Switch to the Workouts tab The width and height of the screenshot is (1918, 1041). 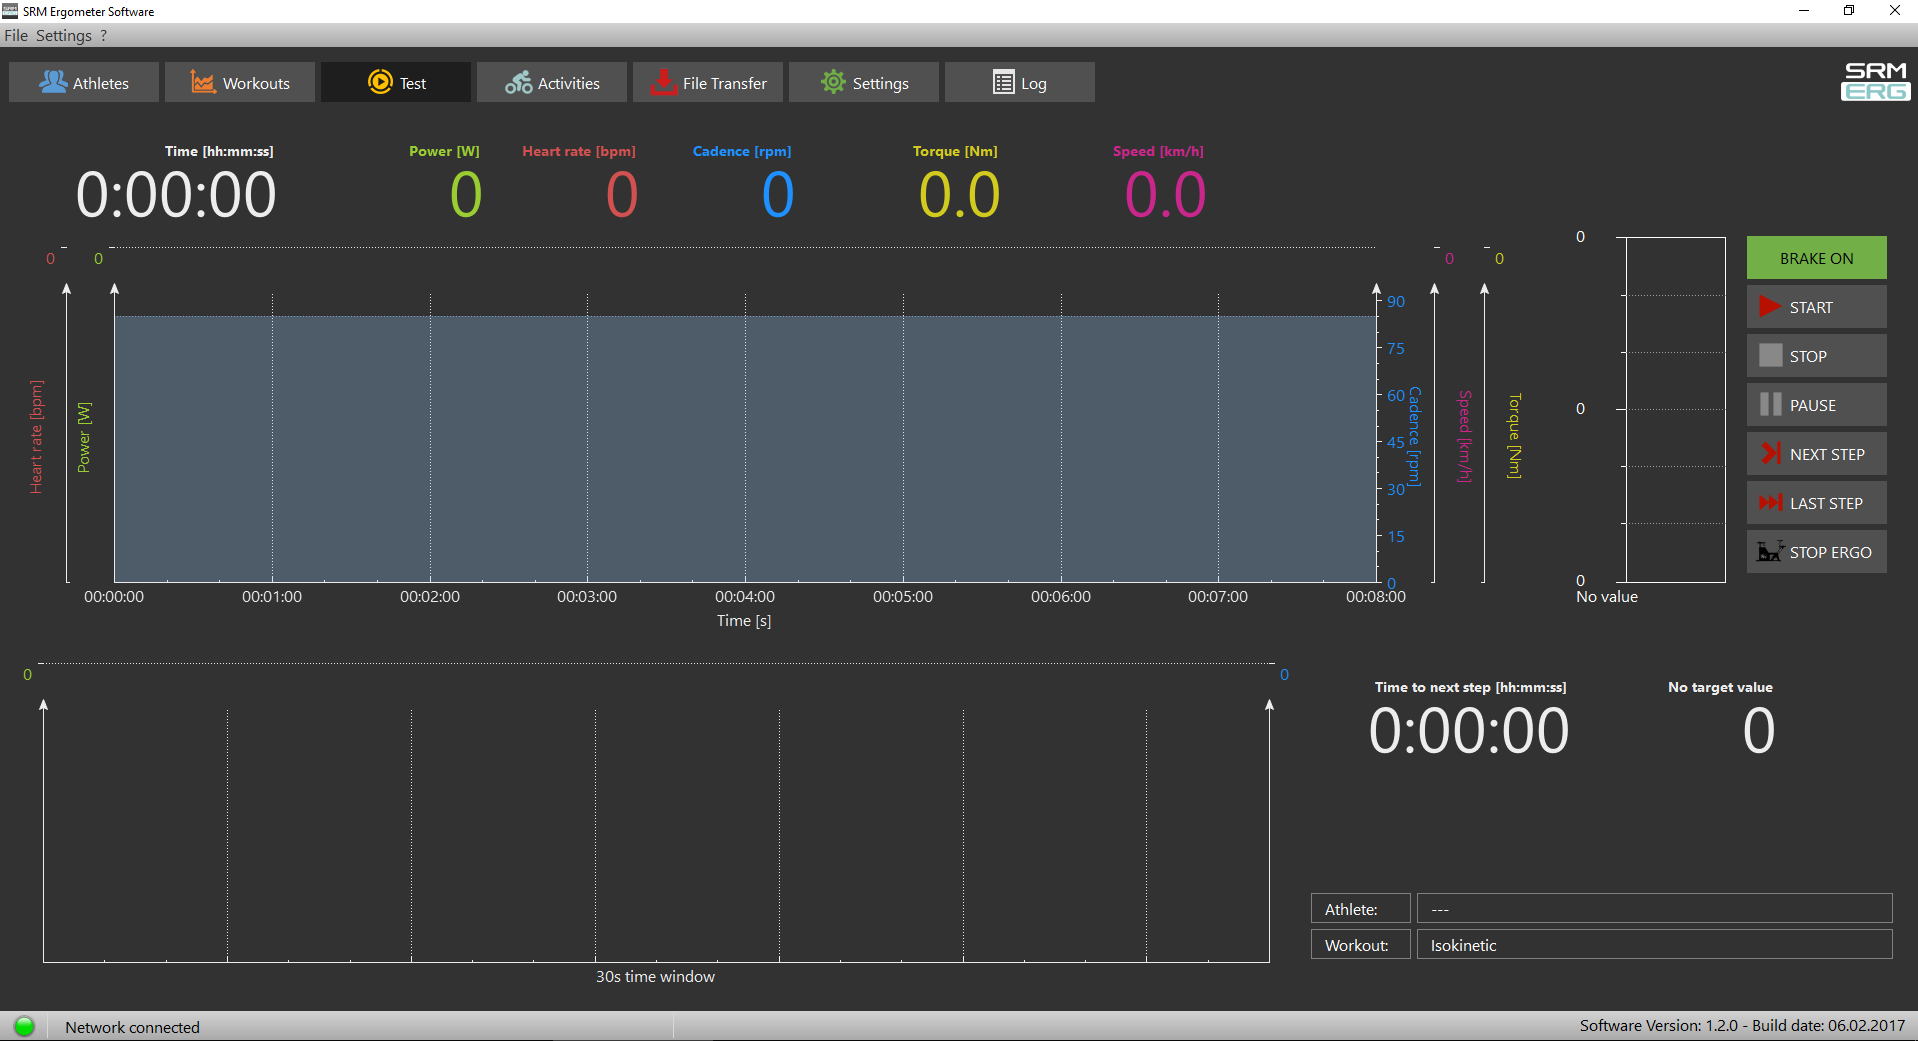240,82
